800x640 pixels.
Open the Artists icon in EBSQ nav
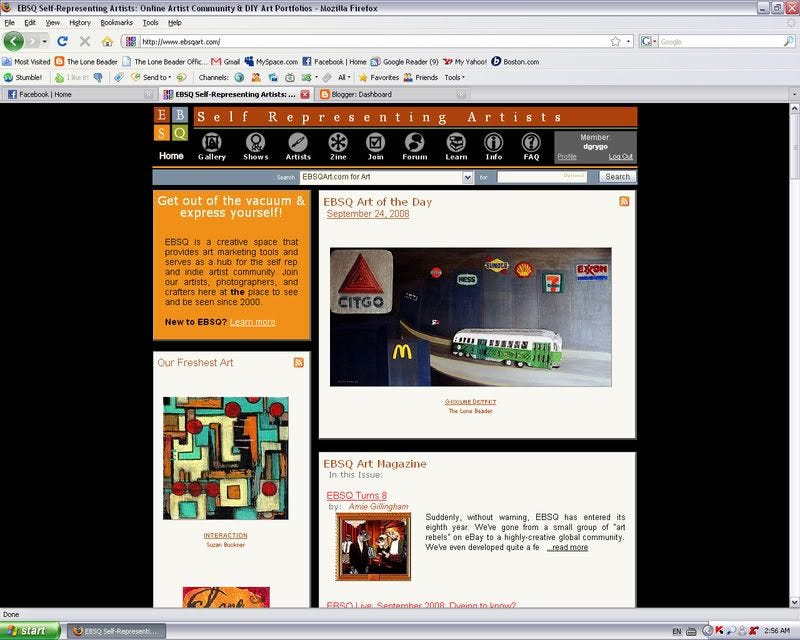coord(298,146)
